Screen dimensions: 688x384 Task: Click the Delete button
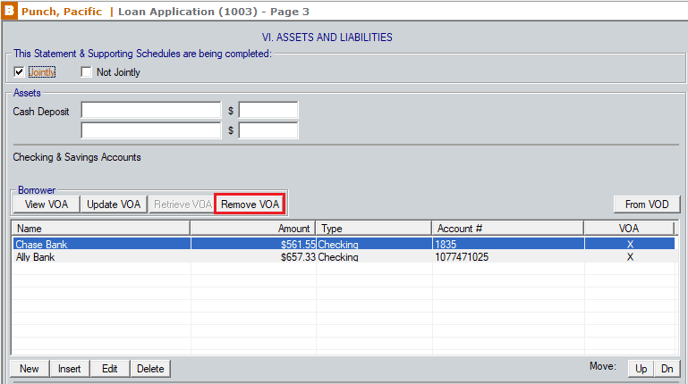pyautogui.click(x=150, y=369)
